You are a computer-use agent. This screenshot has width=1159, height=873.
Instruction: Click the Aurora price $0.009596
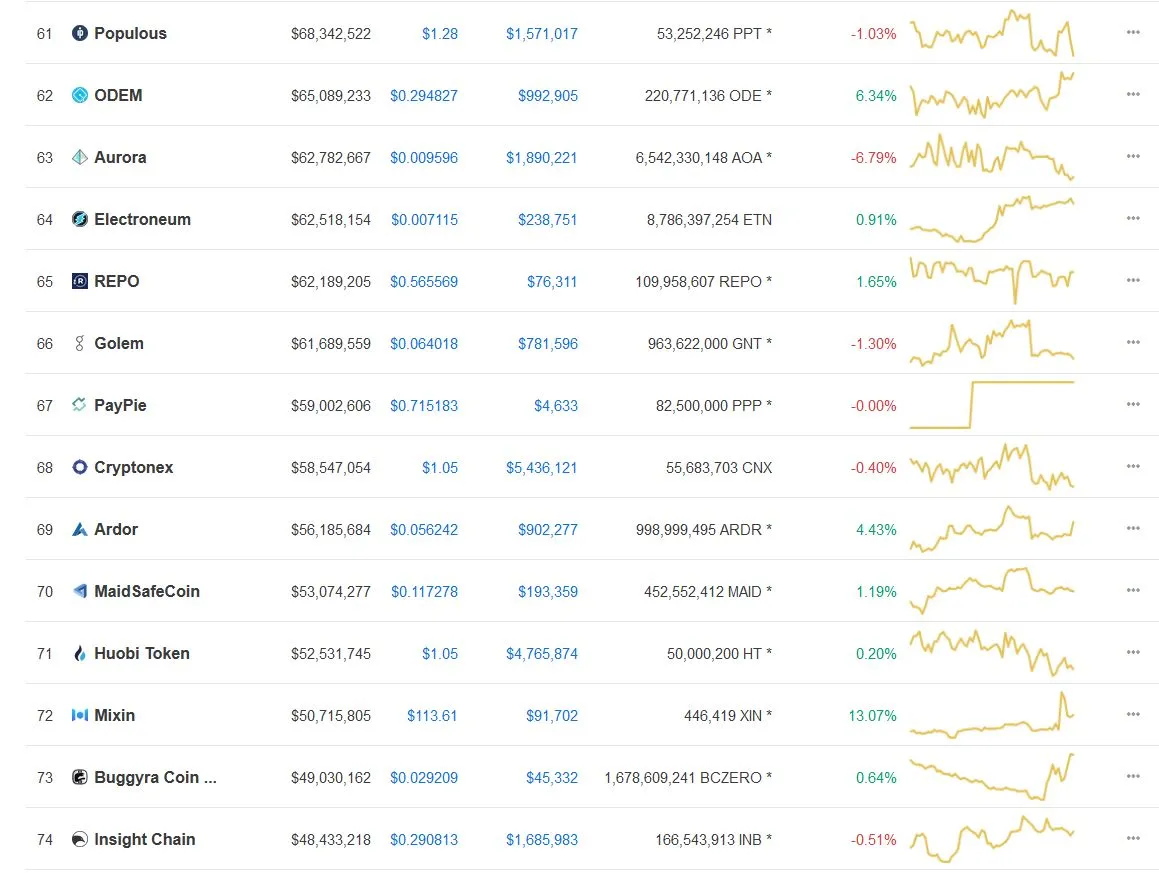click(x=424, y=157)
